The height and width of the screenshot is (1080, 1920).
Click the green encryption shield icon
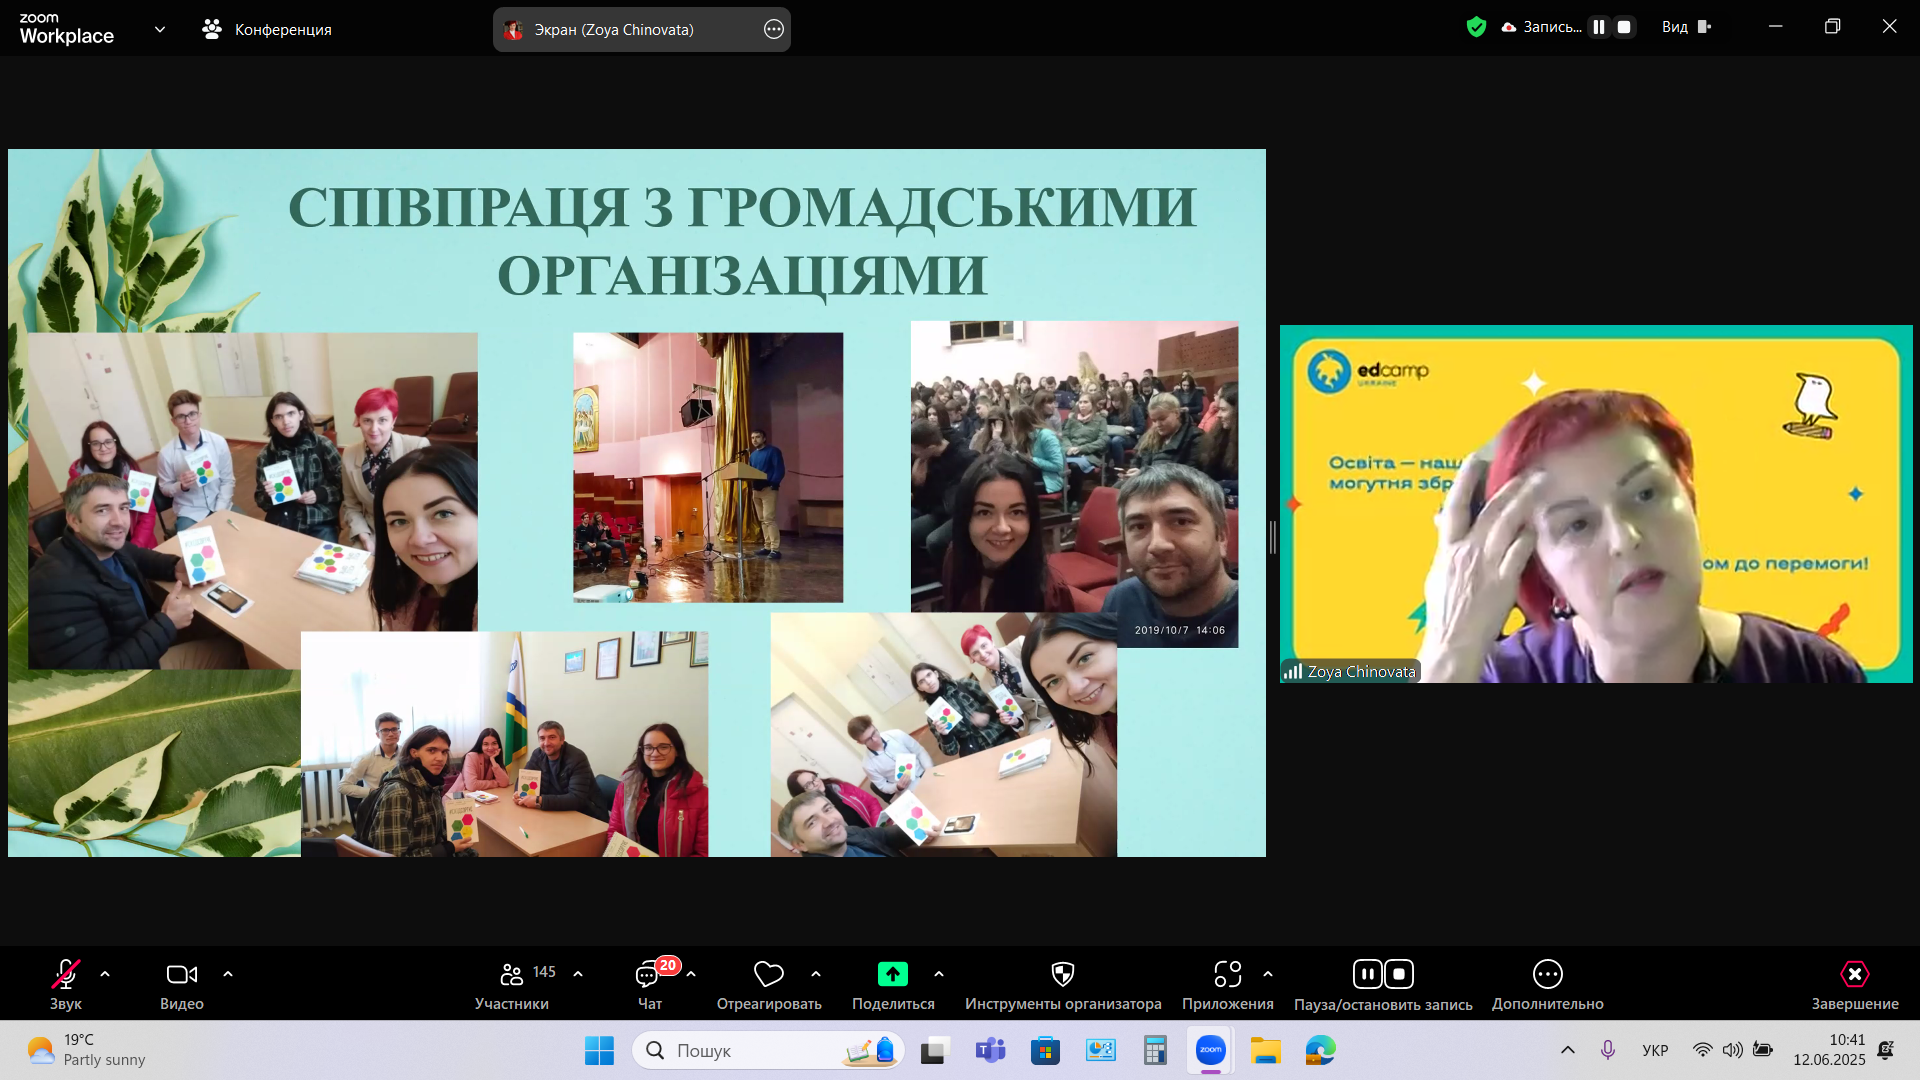click(x=1476, y=27)
